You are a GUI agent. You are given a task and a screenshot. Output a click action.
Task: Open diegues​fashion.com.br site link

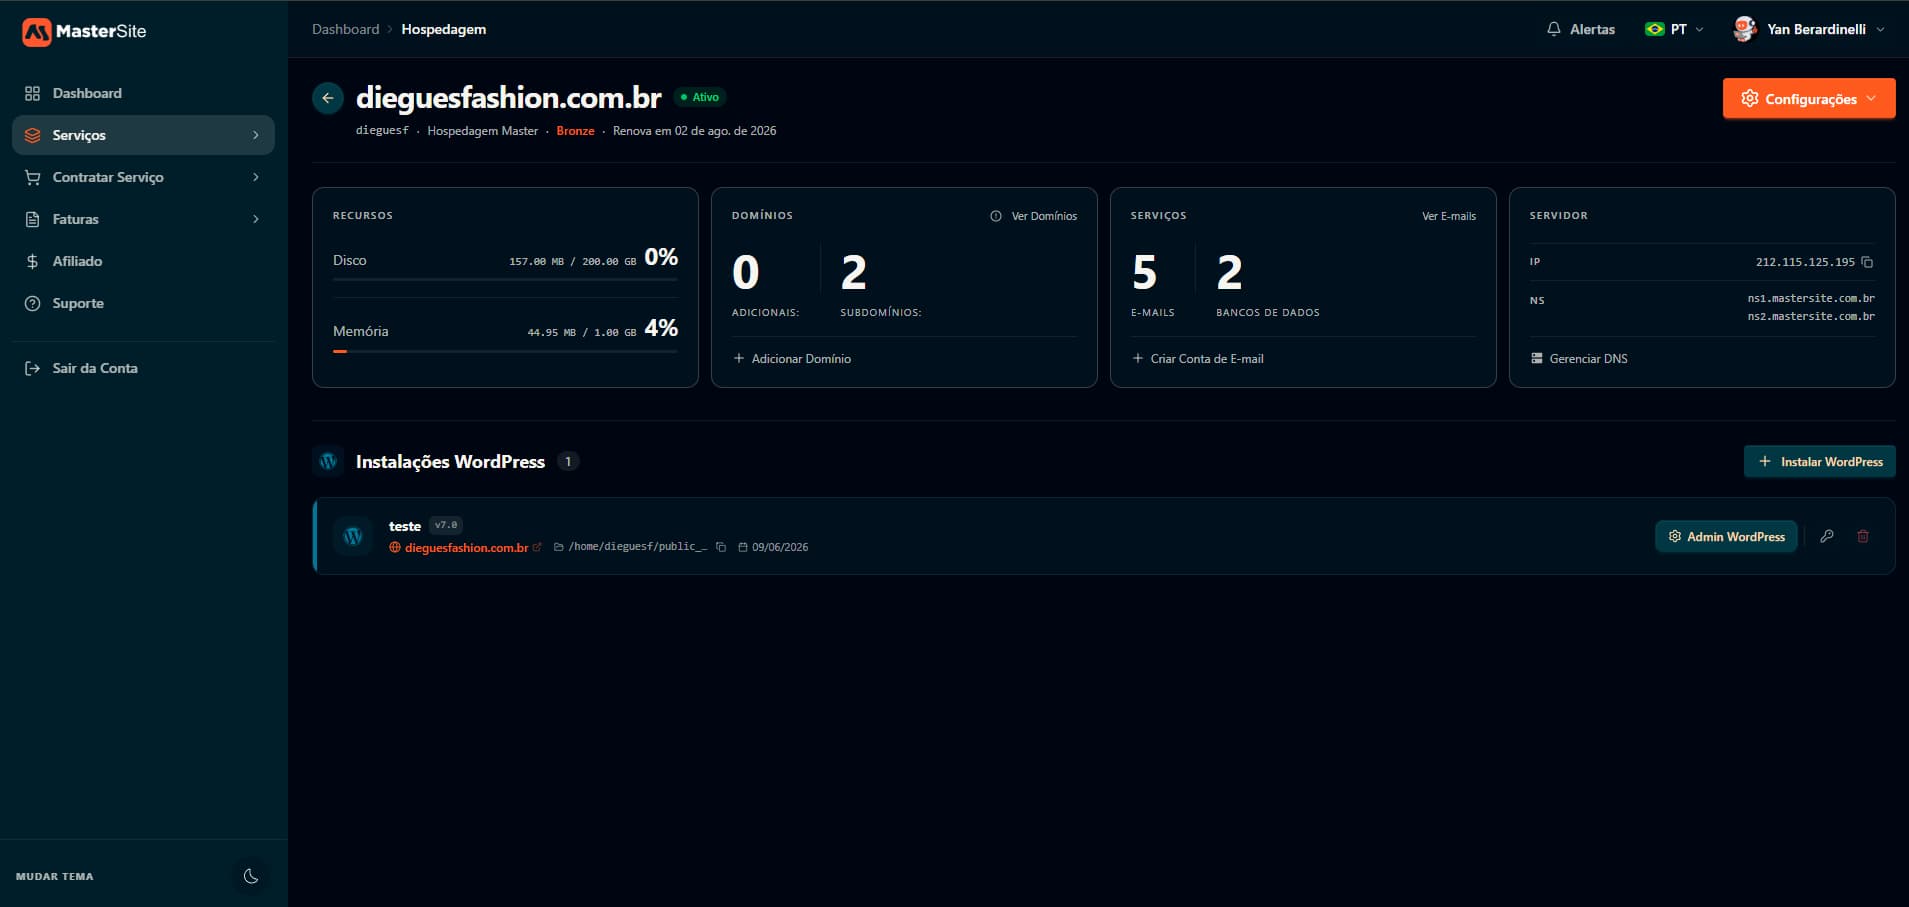[465, 547]
